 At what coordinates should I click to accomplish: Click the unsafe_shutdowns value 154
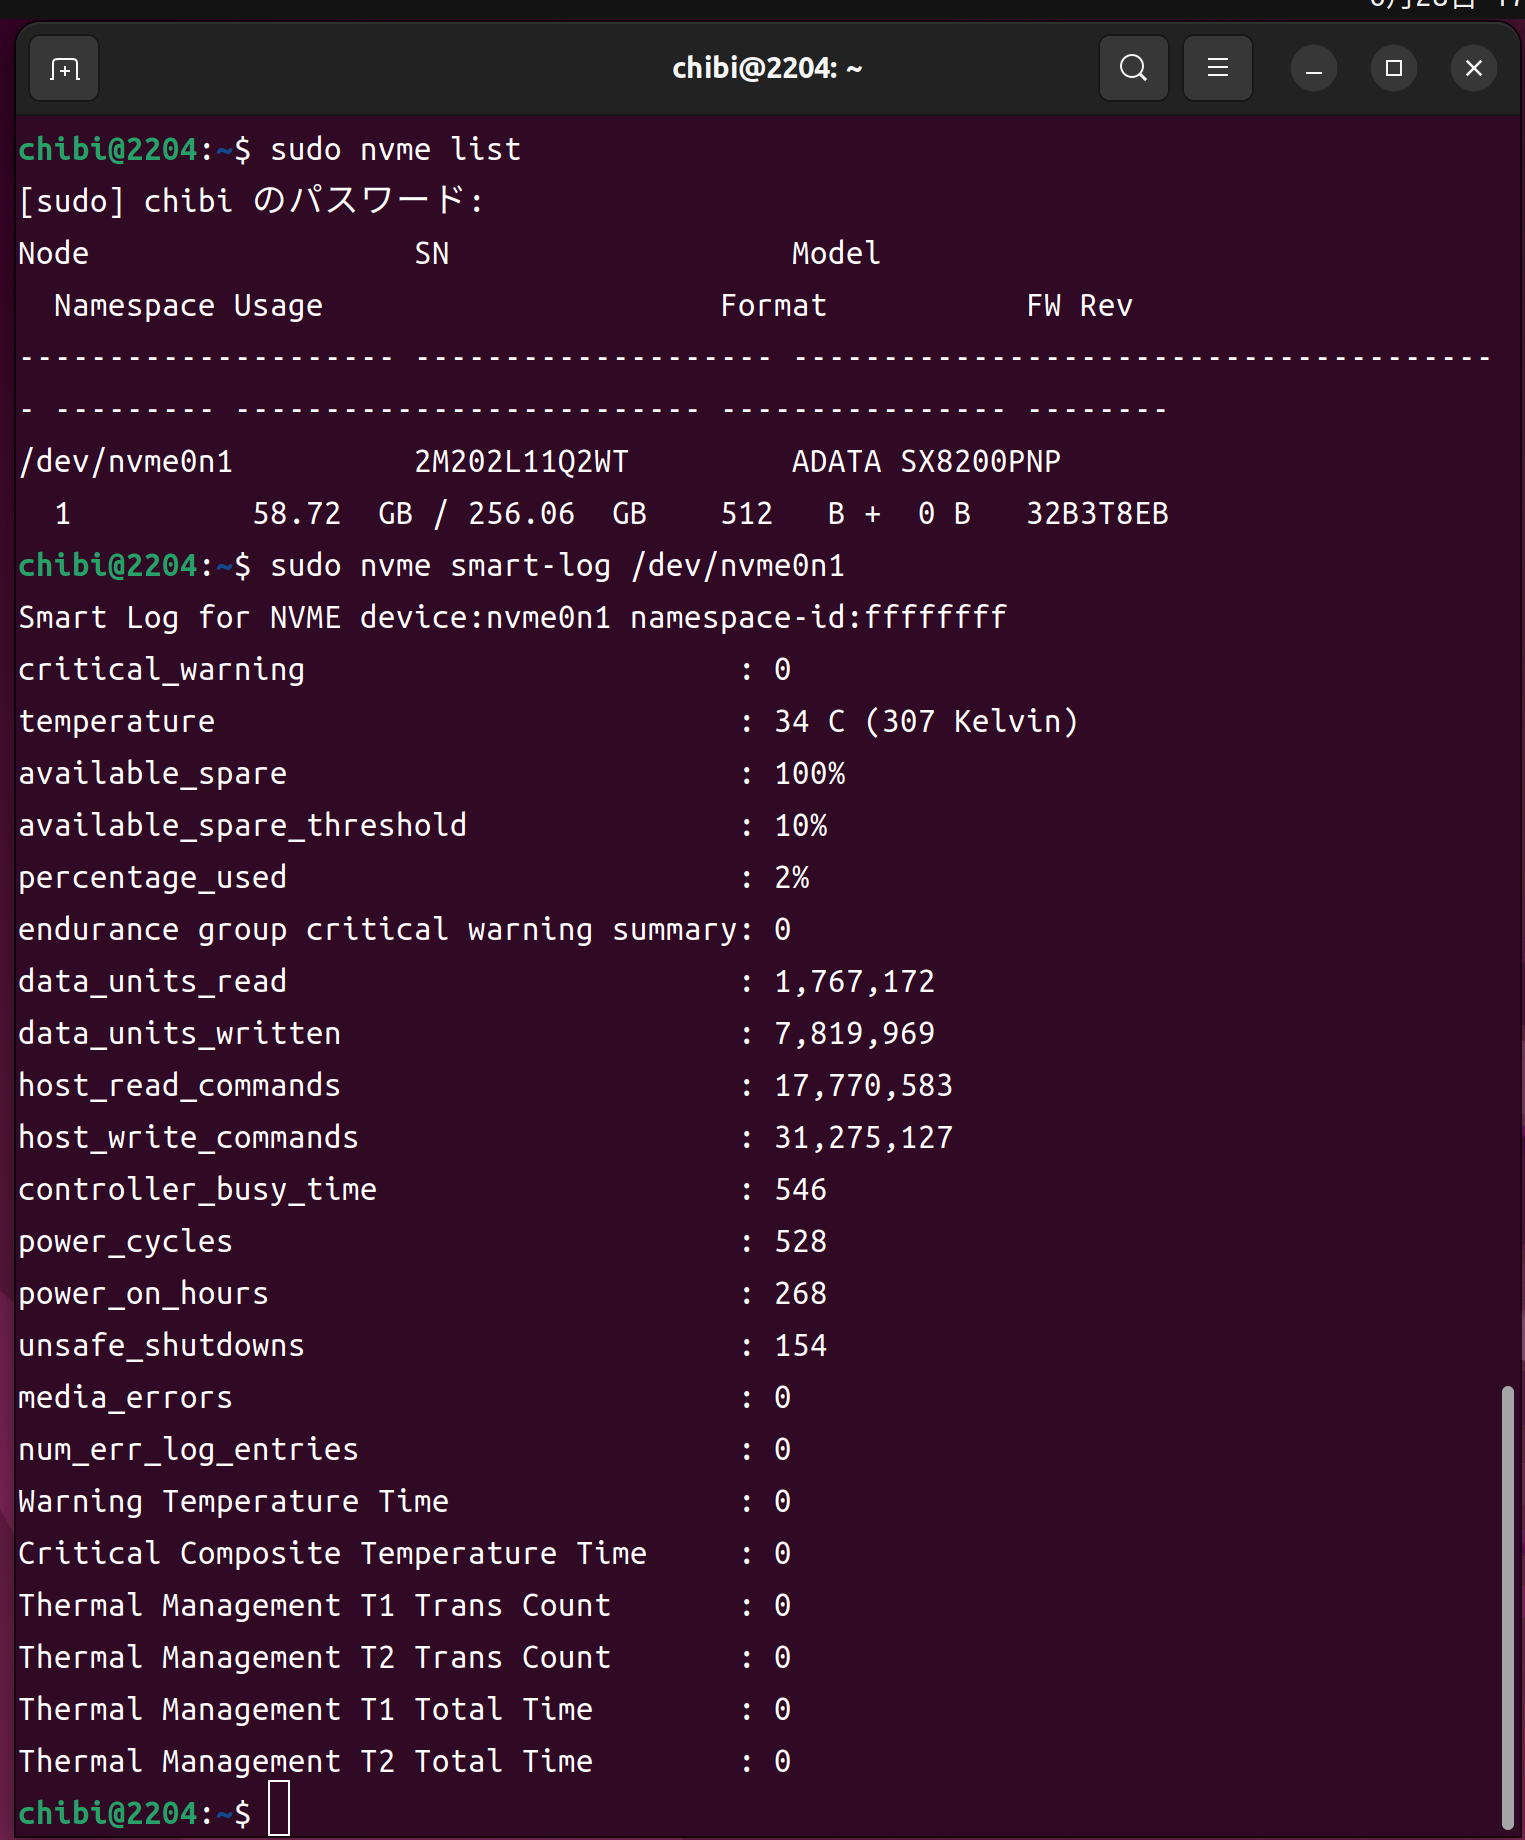(800, 1346)
